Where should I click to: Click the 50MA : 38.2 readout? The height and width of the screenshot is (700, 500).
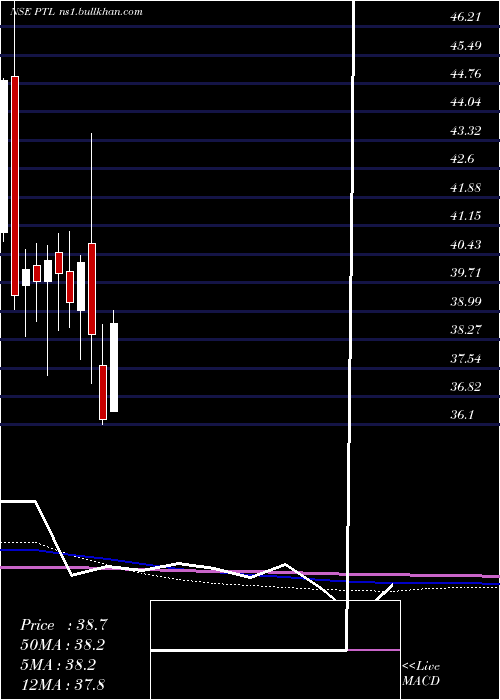[63, 645]
